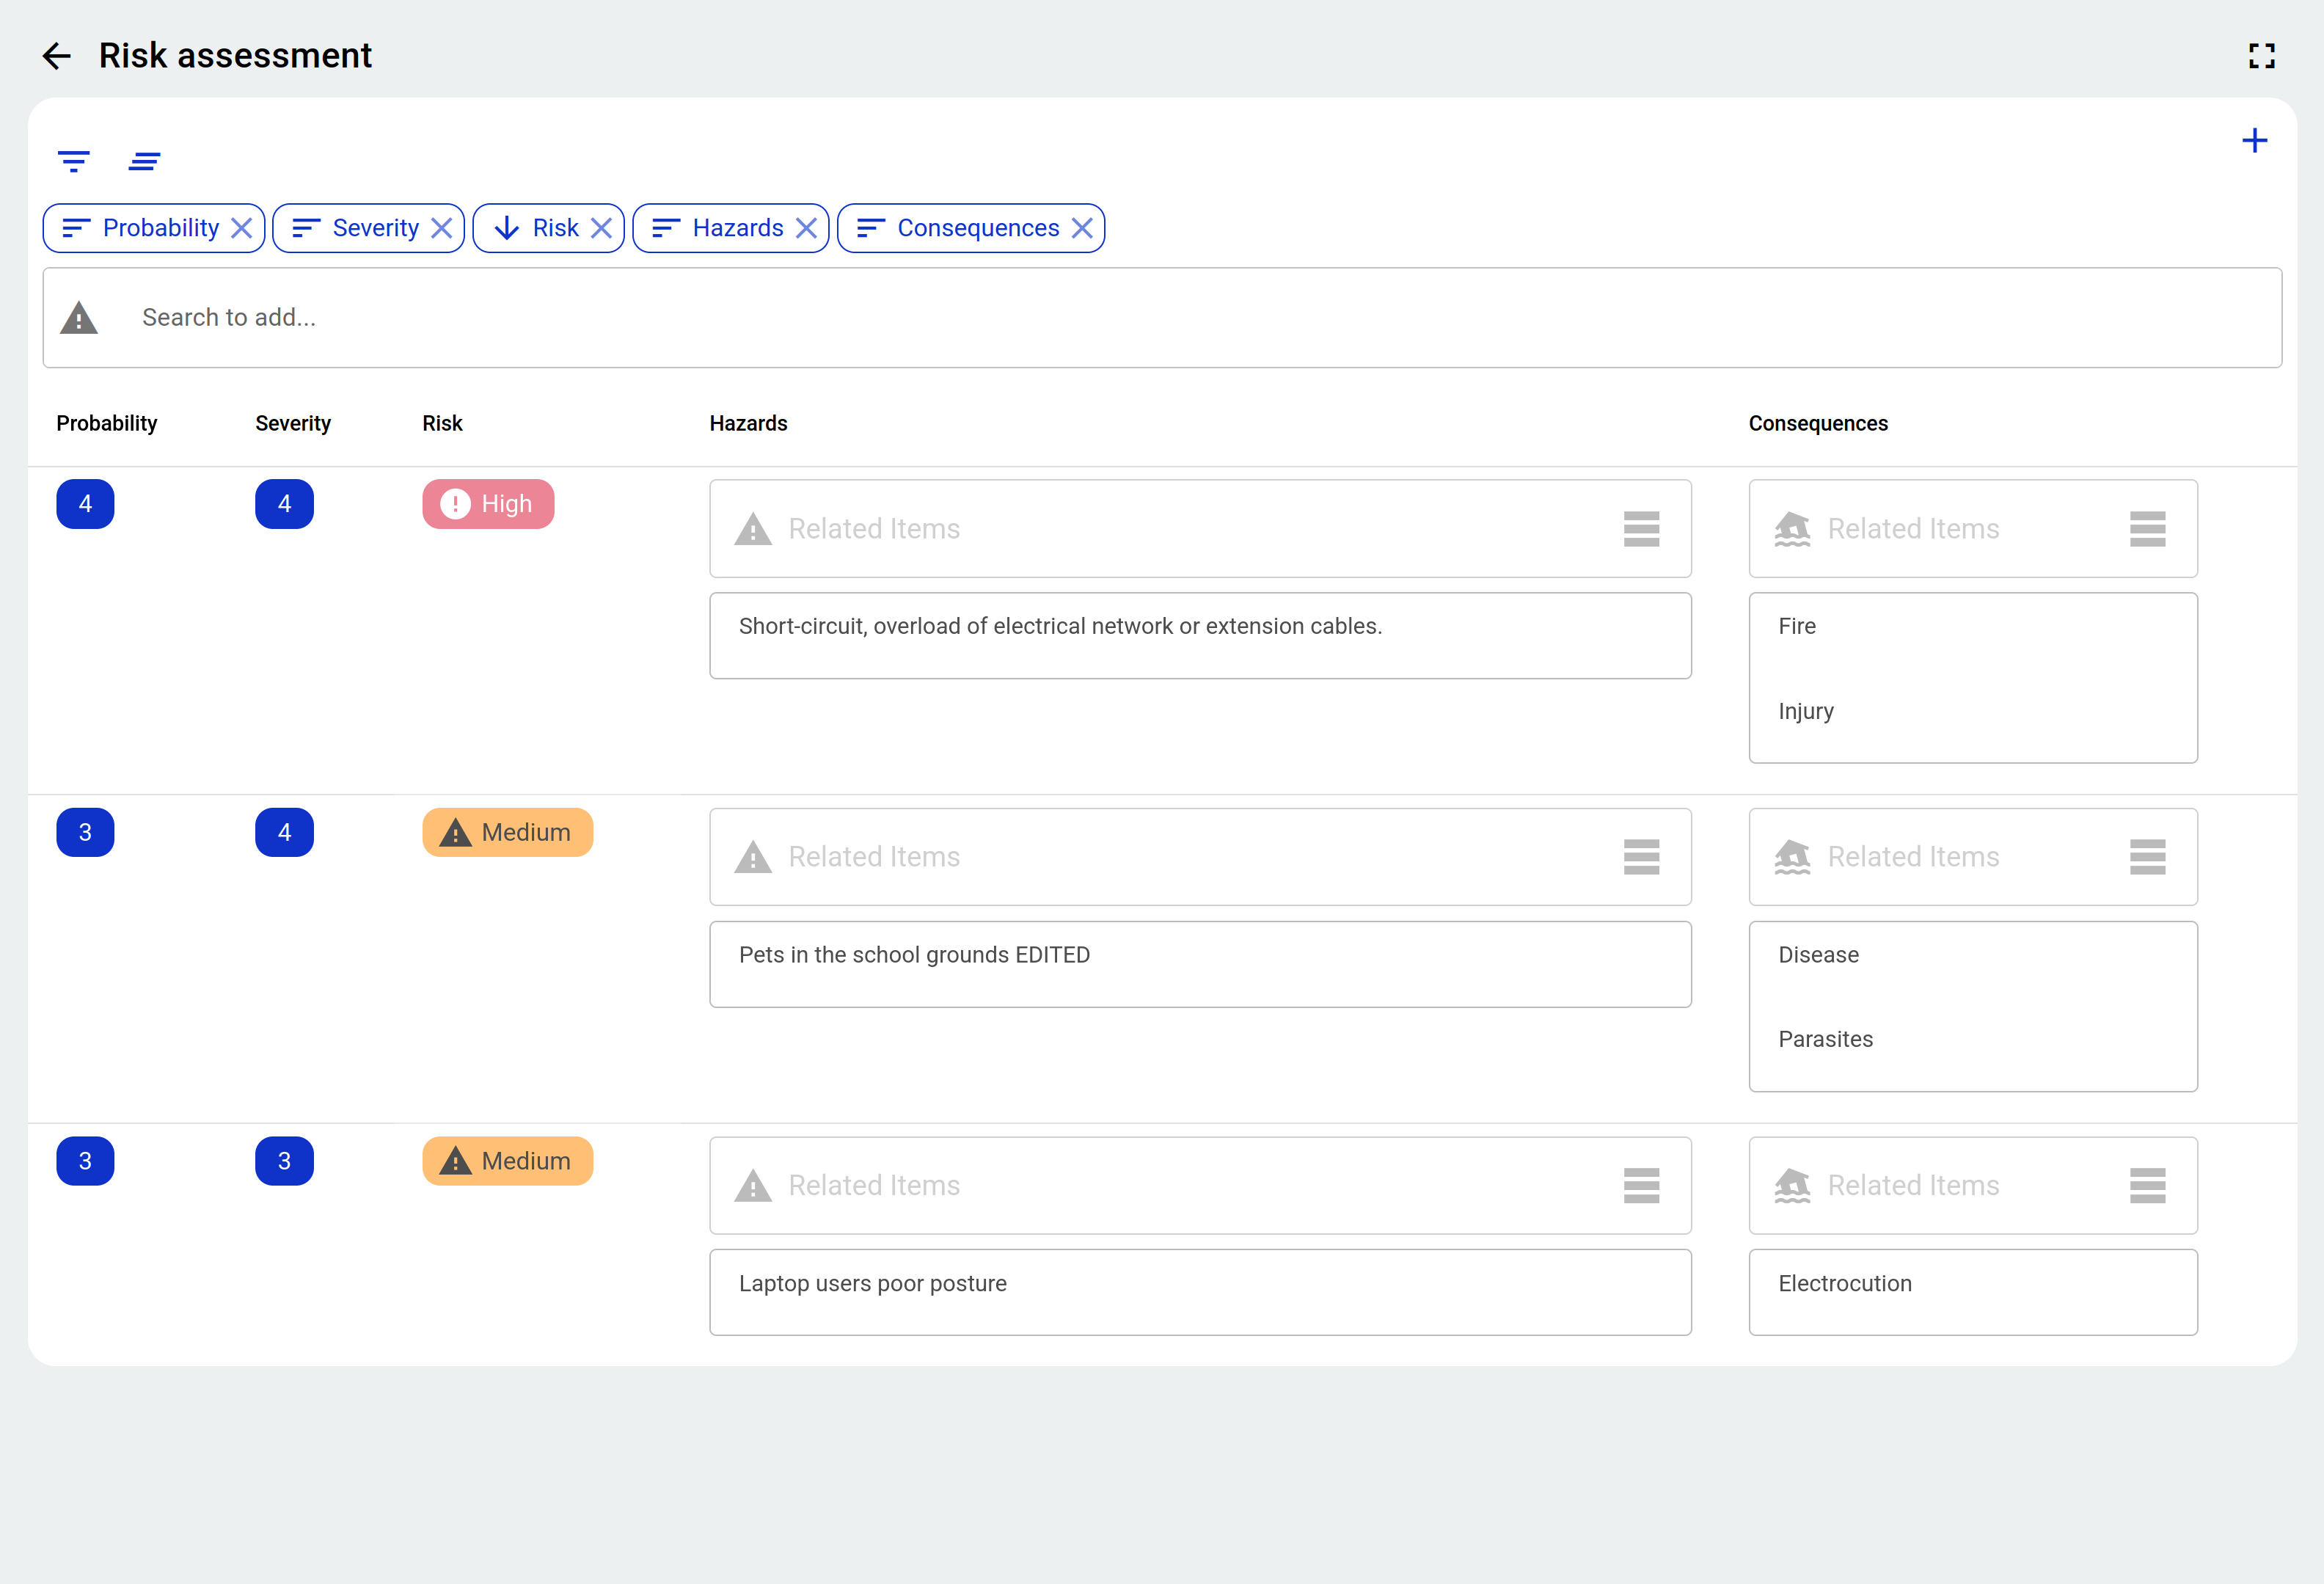The height and width of the screenshot is (1584, 2324).
Task: Open consequences list menu for Pets row
Action: 2147,857
